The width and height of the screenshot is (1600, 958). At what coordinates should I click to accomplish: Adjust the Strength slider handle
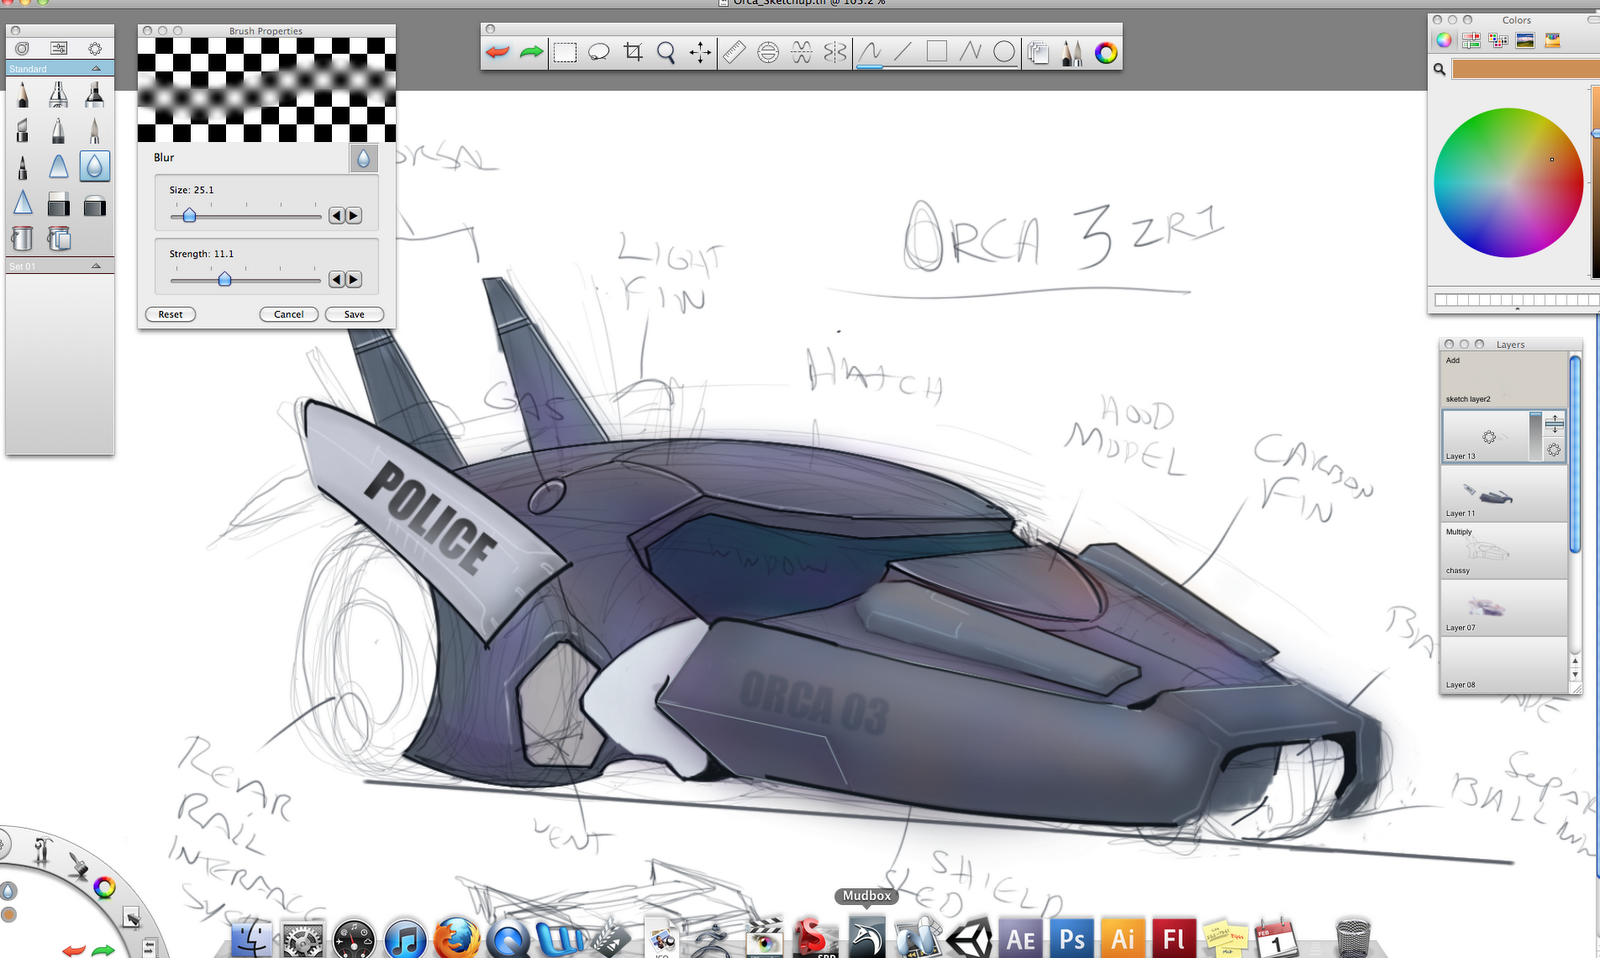tap(225, 280)
